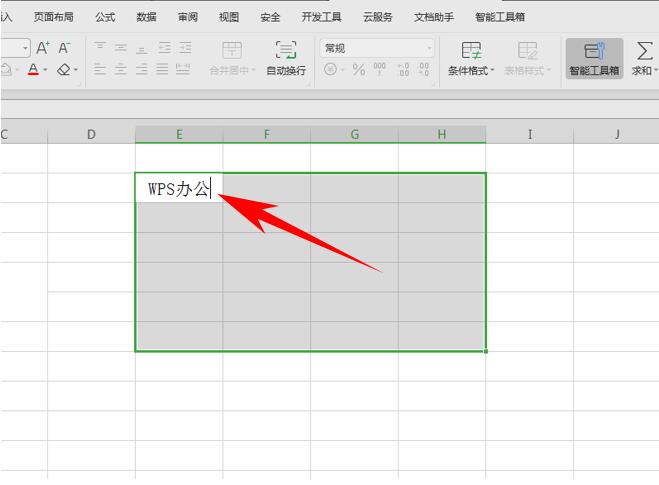Open 表格样式 table style menu
Viewport: 659px width, 485px height.
527,58
